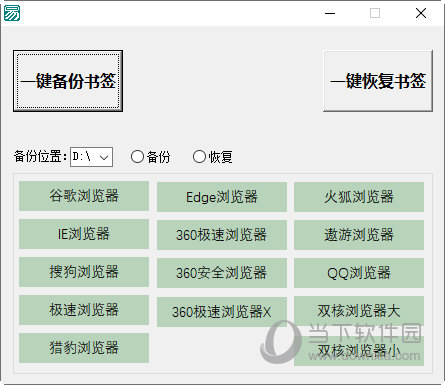This screenshot has width=445, height=385.
Task: Click the 双核浏览器小 button
Action: coord(359,351)
